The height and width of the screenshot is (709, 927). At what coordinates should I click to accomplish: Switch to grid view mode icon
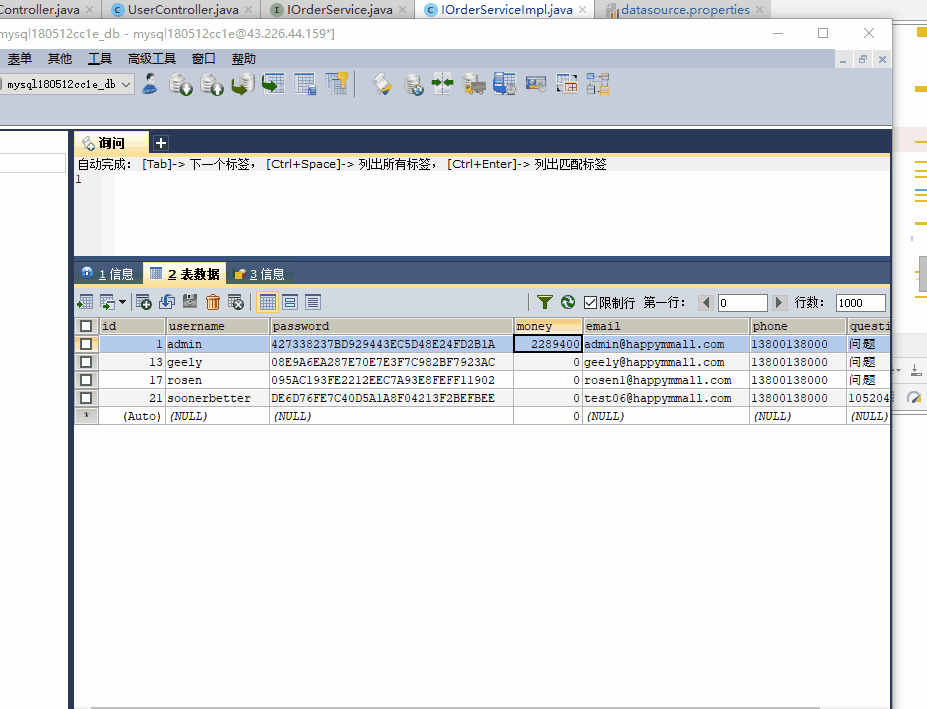point(267,302)
